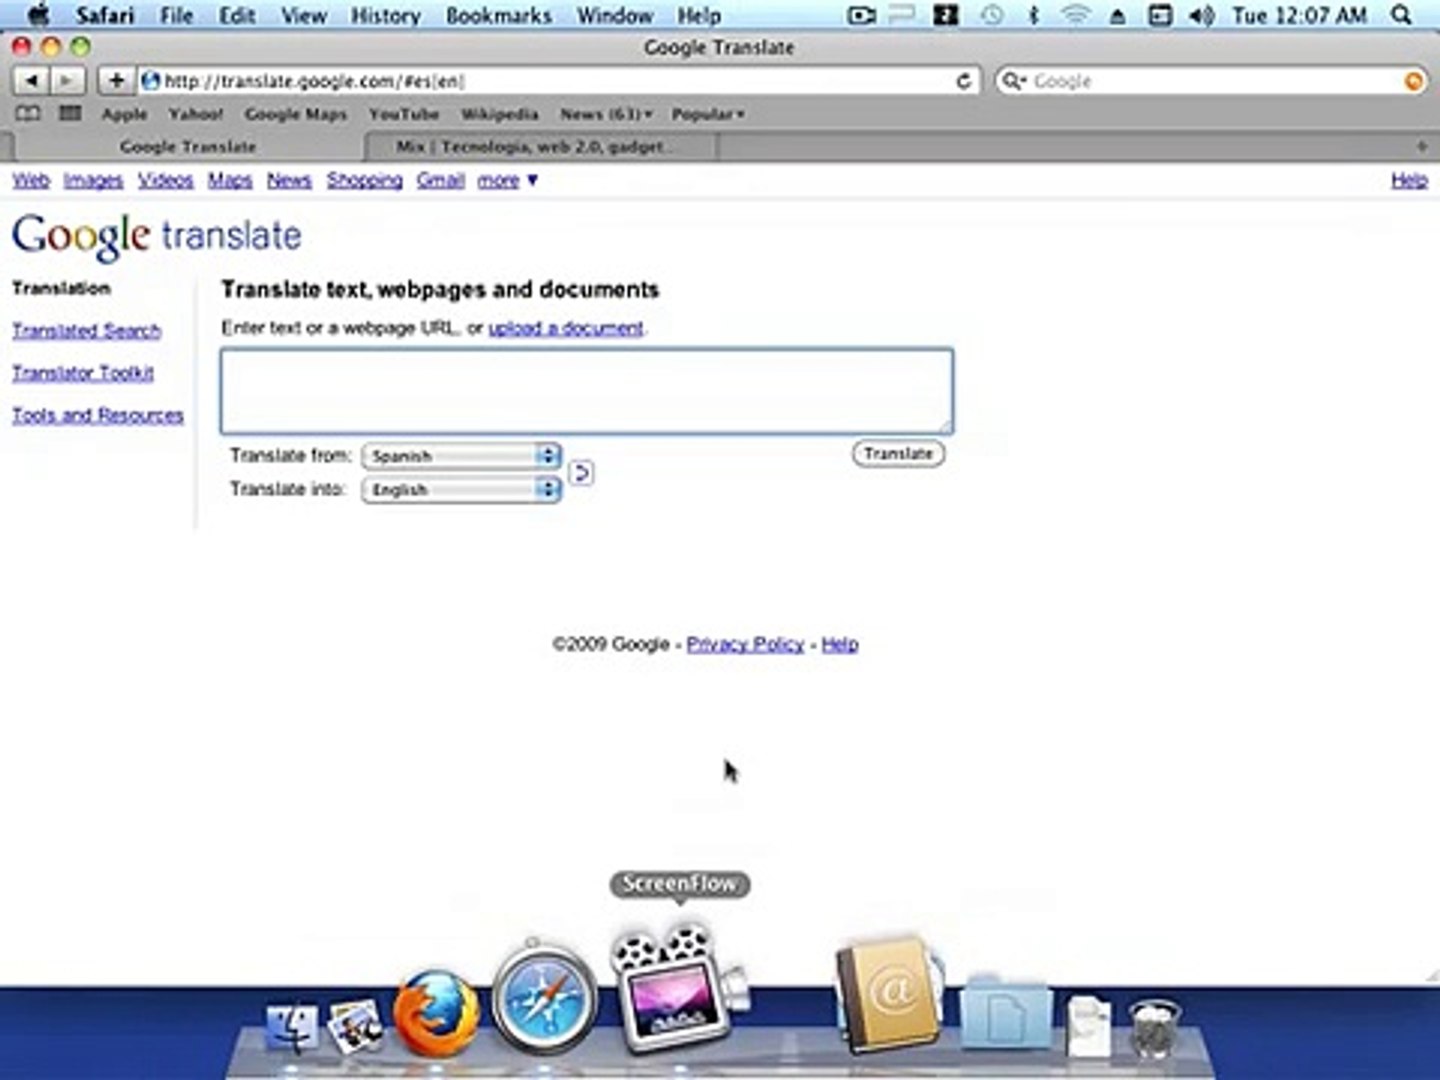Open the upload a document link
Viewport: 1440px width, 1080px height.
(x=566, y=328)
